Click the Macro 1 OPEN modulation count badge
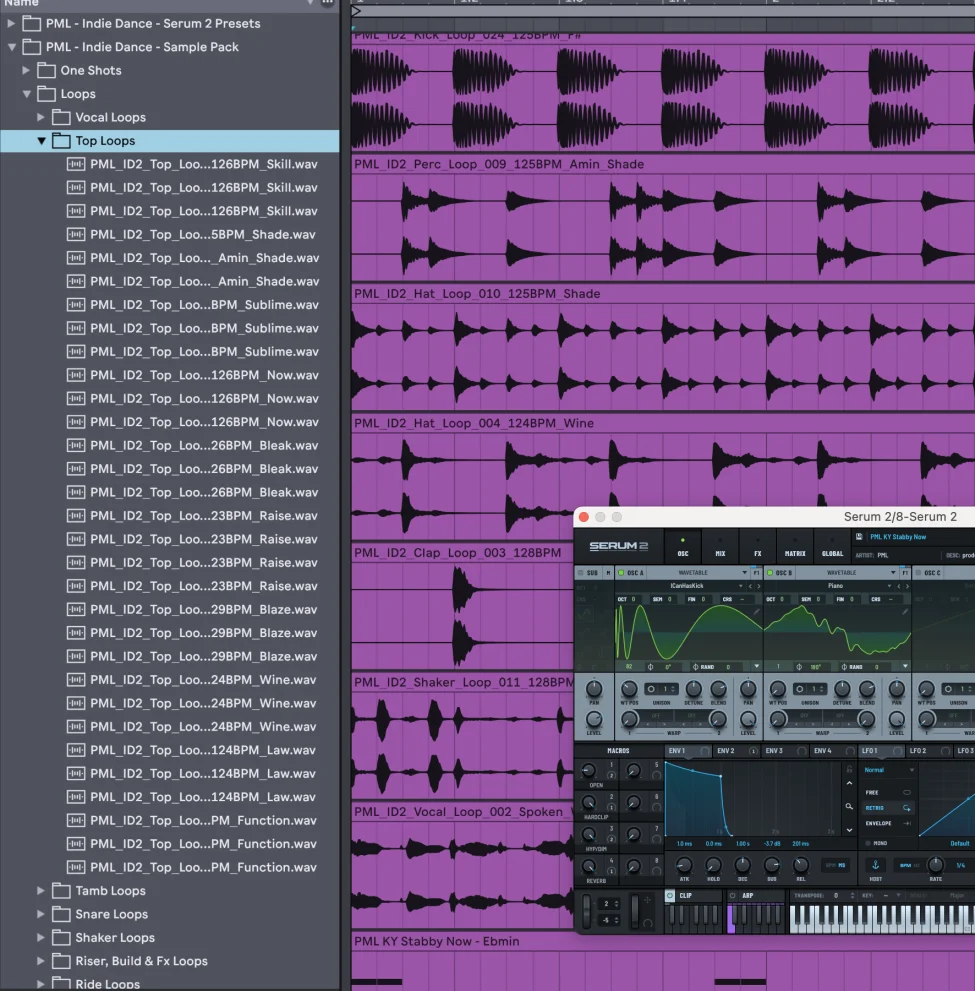 tap(611, 775)
